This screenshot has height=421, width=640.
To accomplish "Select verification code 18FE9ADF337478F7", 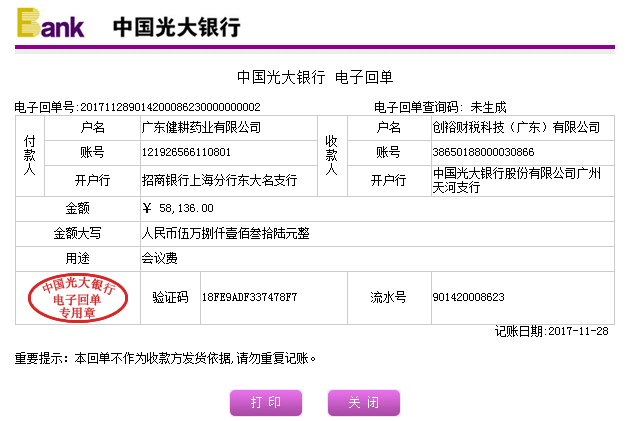I will [249, 297].
